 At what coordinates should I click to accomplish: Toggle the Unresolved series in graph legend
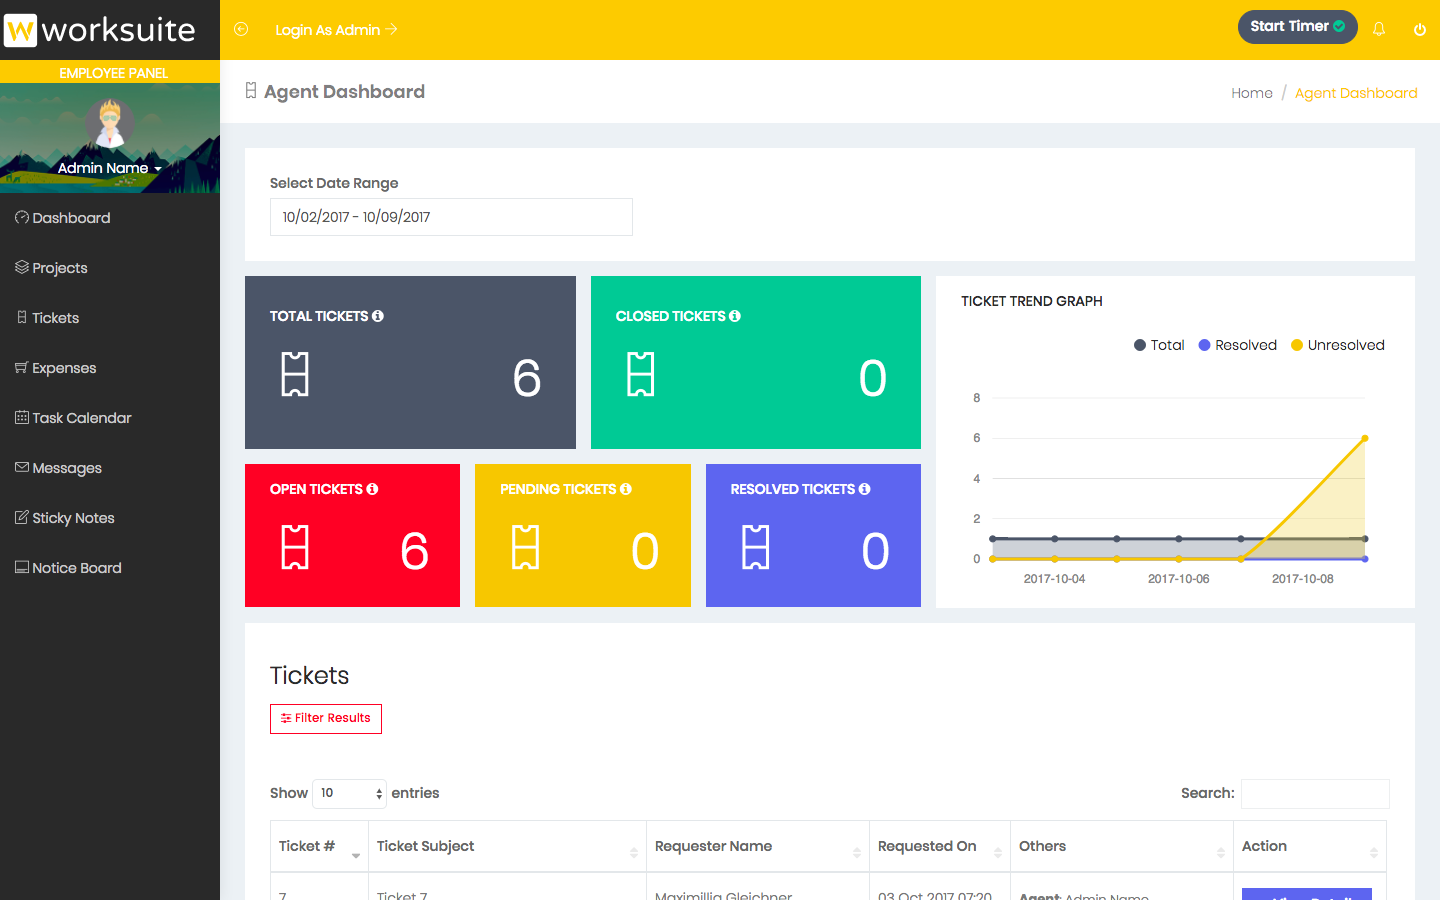pos(1338,345)
